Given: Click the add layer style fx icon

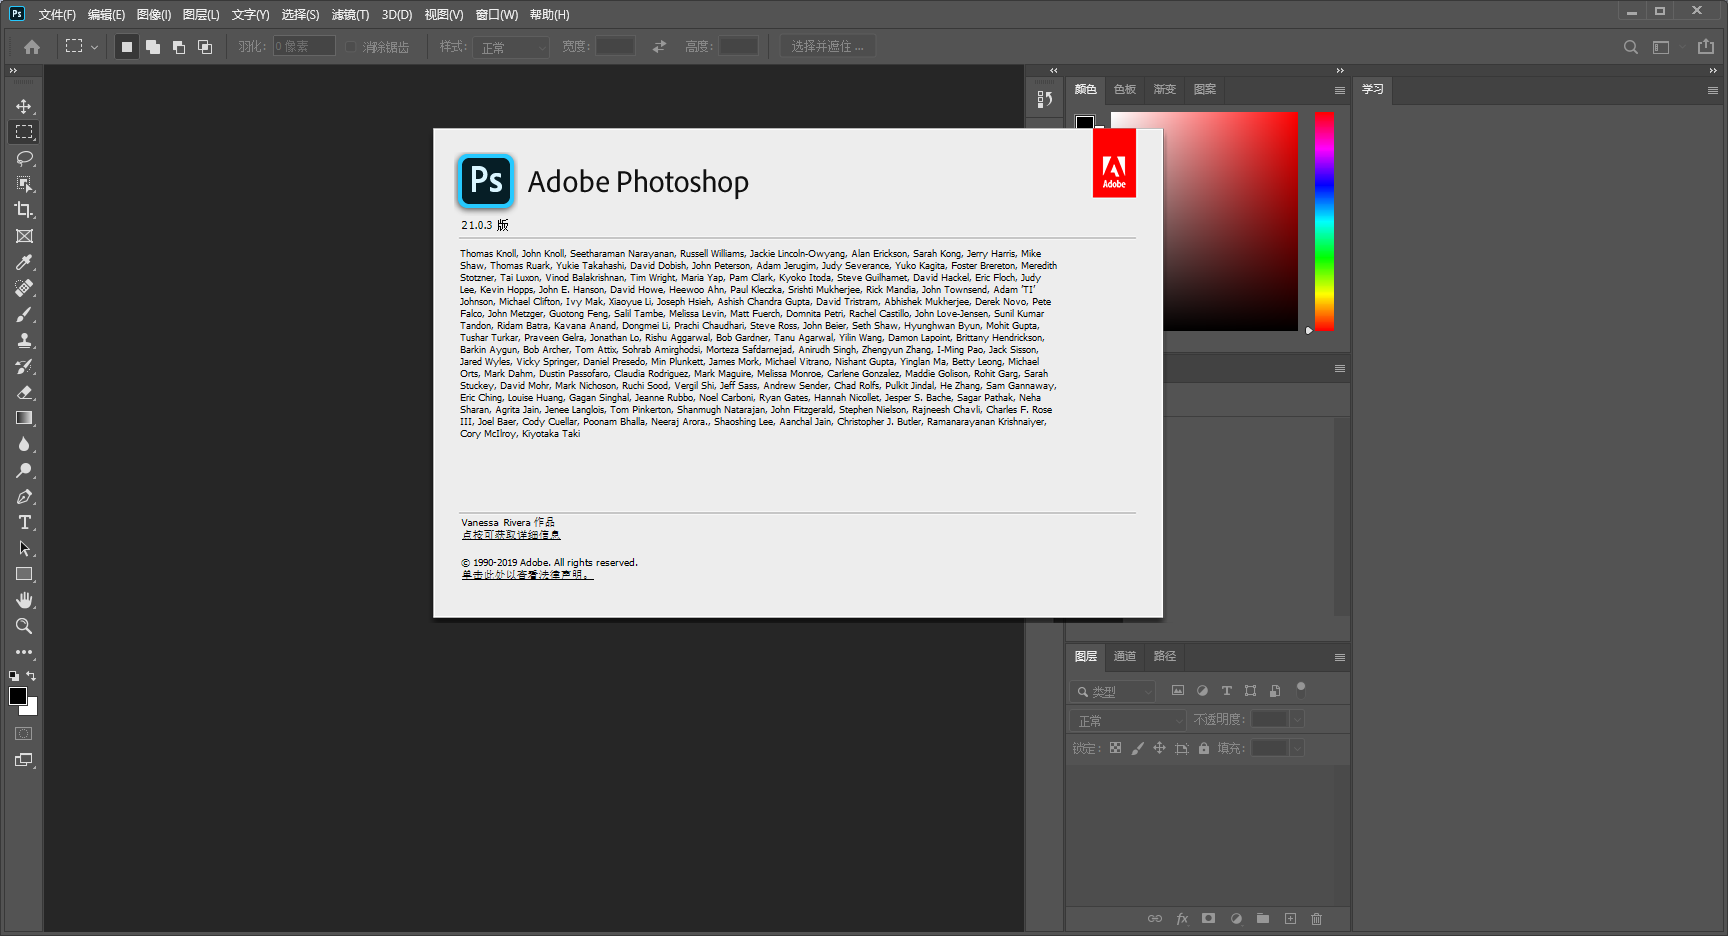Looking at the screenshot, I should (x=1182, y=918).
